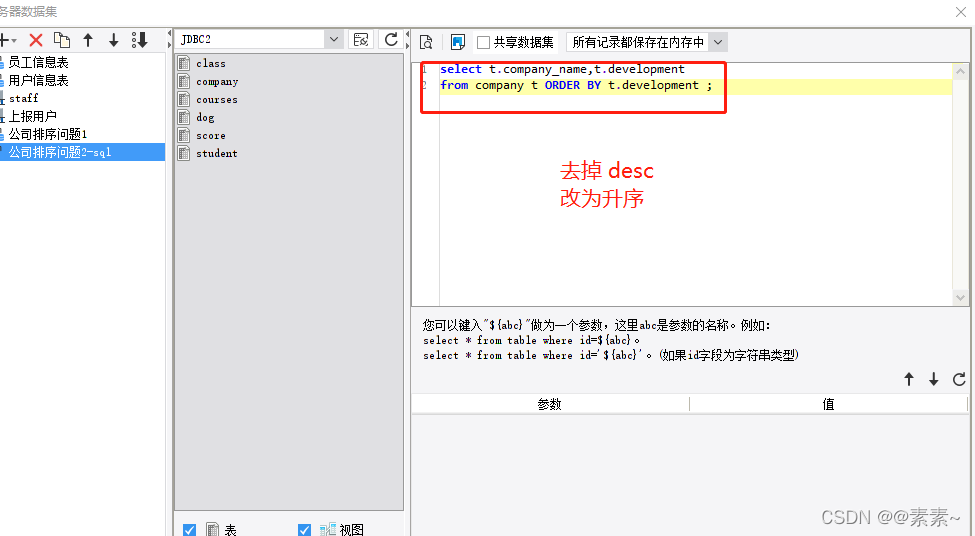
Task: Move parameter up with arrow icon
Action: 908,379
